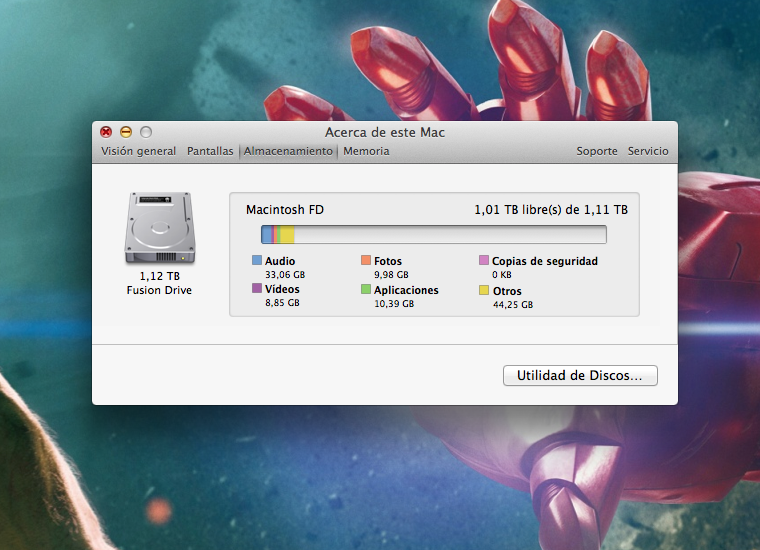The width and height of the screenshot is (760, 550).
Task: Click the 9,98 GB photos value
Action: point(391,275)
